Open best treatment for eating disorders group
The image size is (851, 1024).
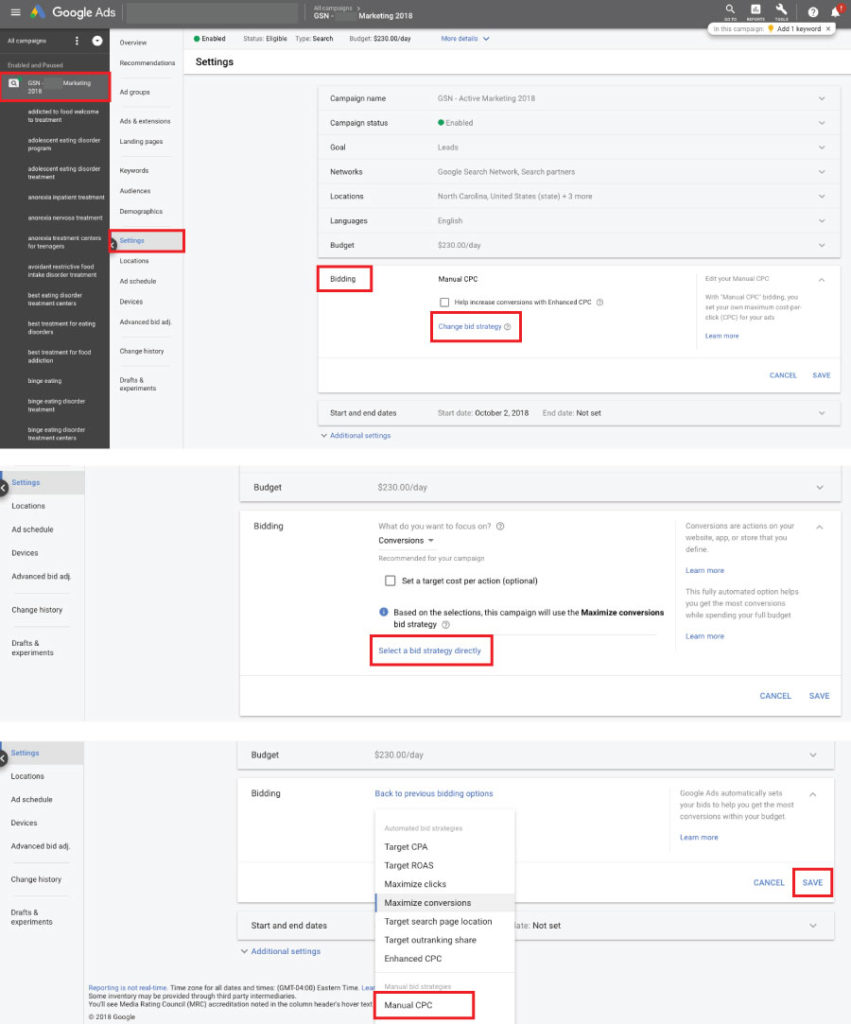click(61, 328)
